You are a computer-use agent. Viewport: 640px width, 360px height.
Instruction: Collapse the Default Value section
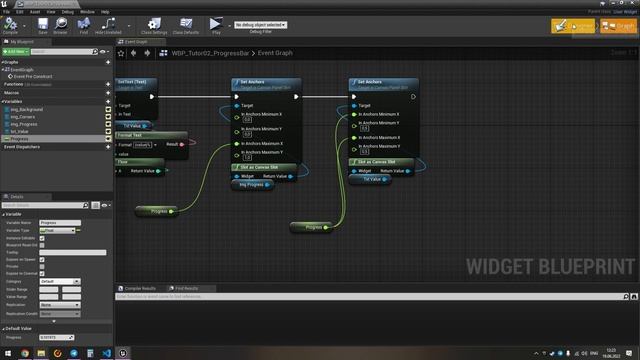[3, 329]
